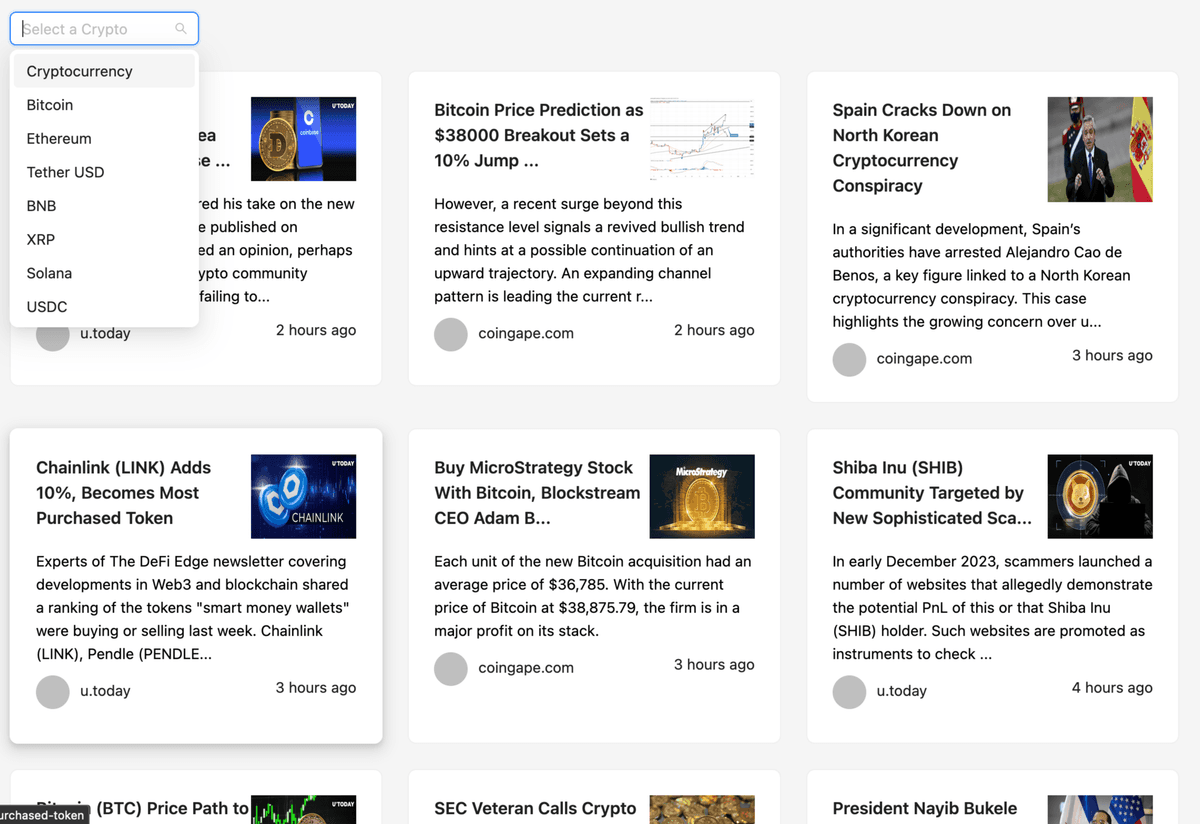Click the MicroStrategy average price summary text
The height and width of the screenshot is (824, 1200).
[x=593, y=596]
